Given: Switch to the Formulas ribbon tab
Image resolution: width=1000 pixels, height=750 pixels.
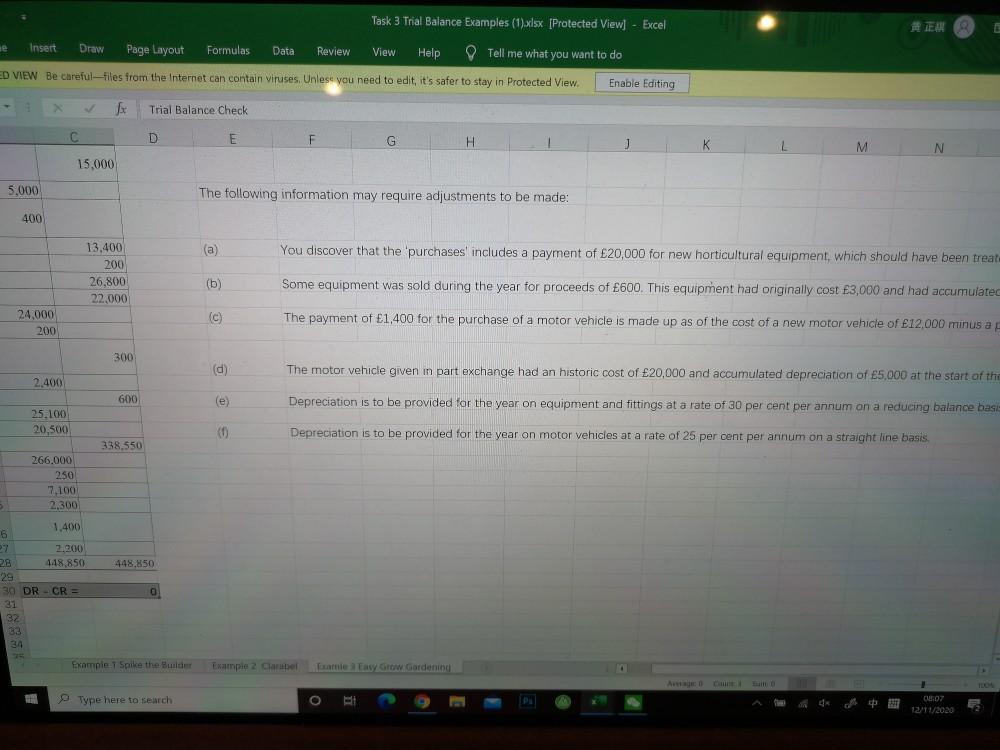Looking at the screenshot, I should (x=228, y=51).
